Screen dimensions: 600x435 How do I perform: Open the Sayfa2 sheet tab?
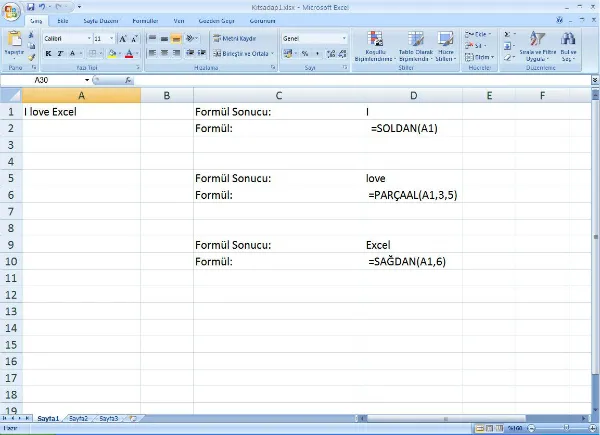click(x=78, y=418)
